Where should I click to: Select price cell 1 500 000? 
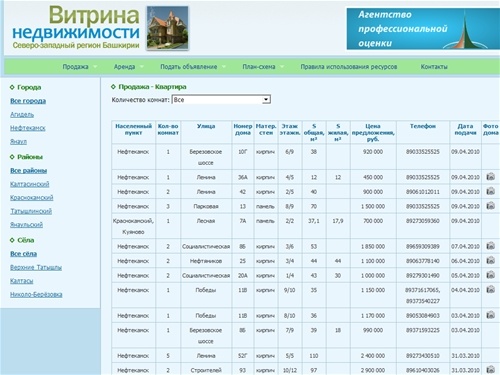(373, 206)
